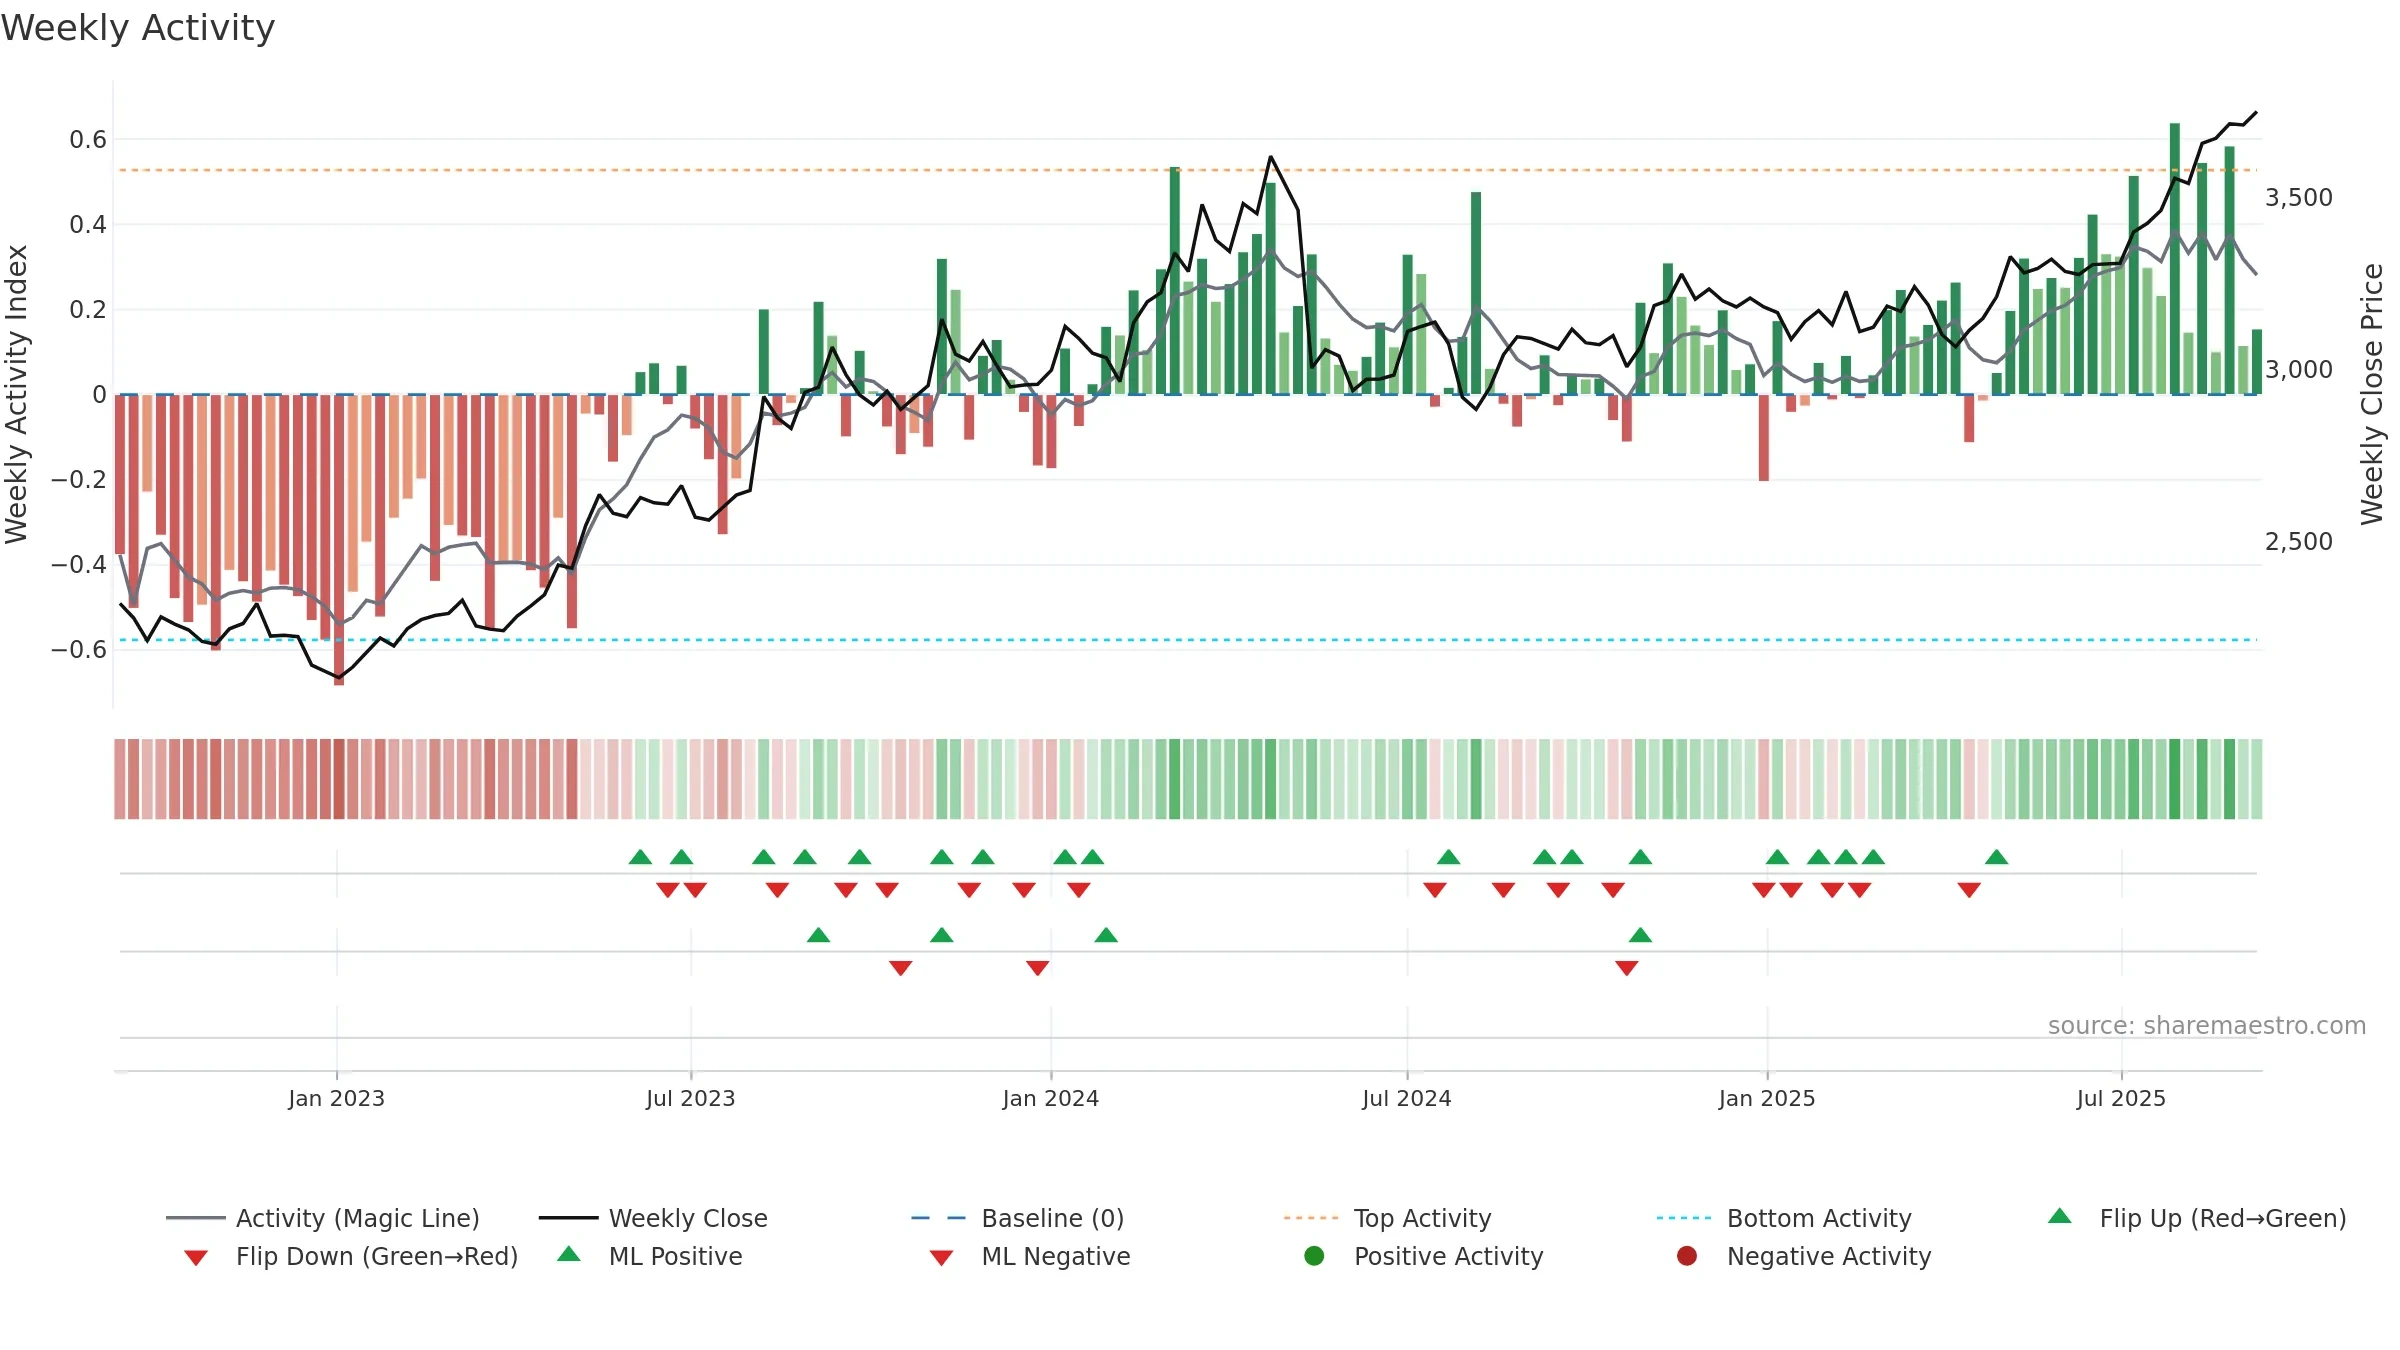Click the Weekly Activity Index axis title

pyautogui.click(x=16, y=394)
